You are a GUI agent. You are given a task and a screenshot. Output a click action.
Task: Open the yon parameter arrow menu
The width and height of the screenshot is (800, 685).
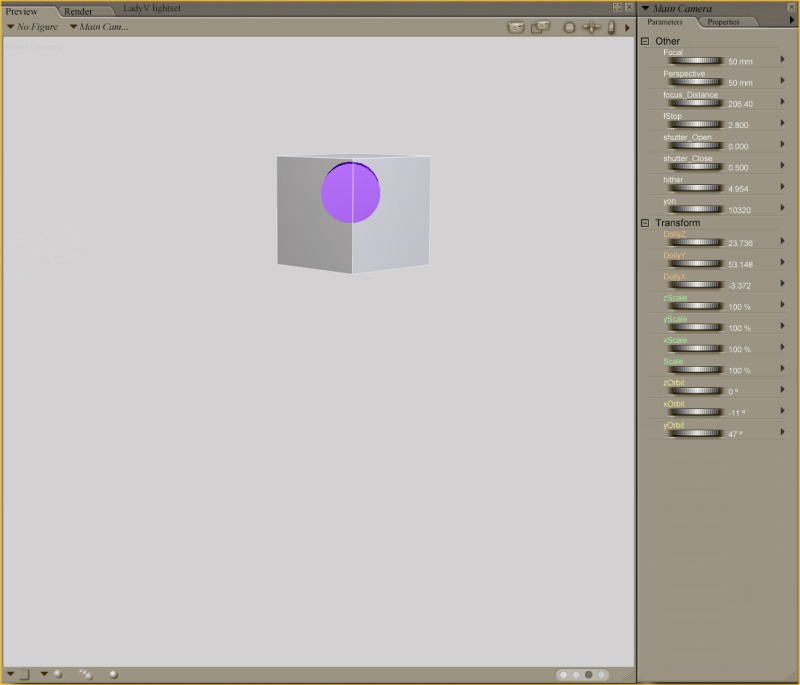pos(783,208)
